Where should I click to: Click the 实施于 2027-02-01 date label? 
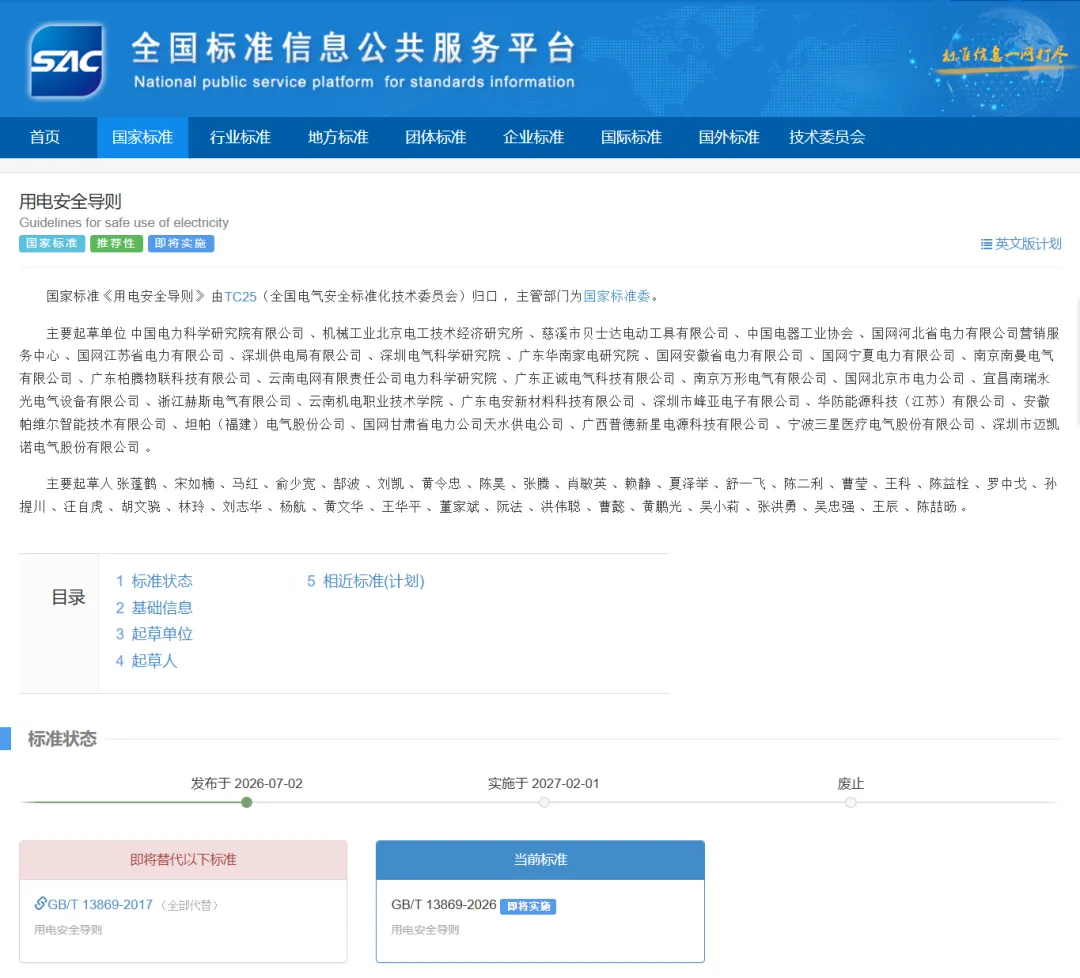click(x=543, y=783)
